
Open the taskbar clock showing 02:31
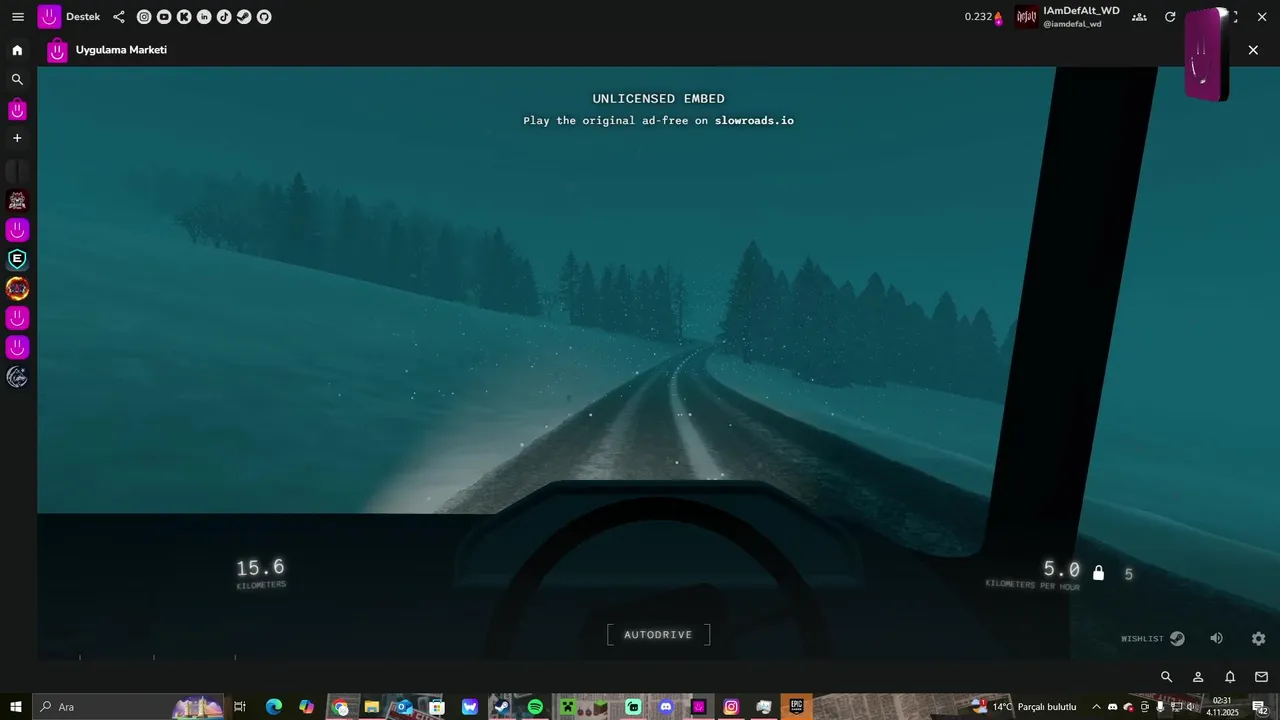(1222, 707)
